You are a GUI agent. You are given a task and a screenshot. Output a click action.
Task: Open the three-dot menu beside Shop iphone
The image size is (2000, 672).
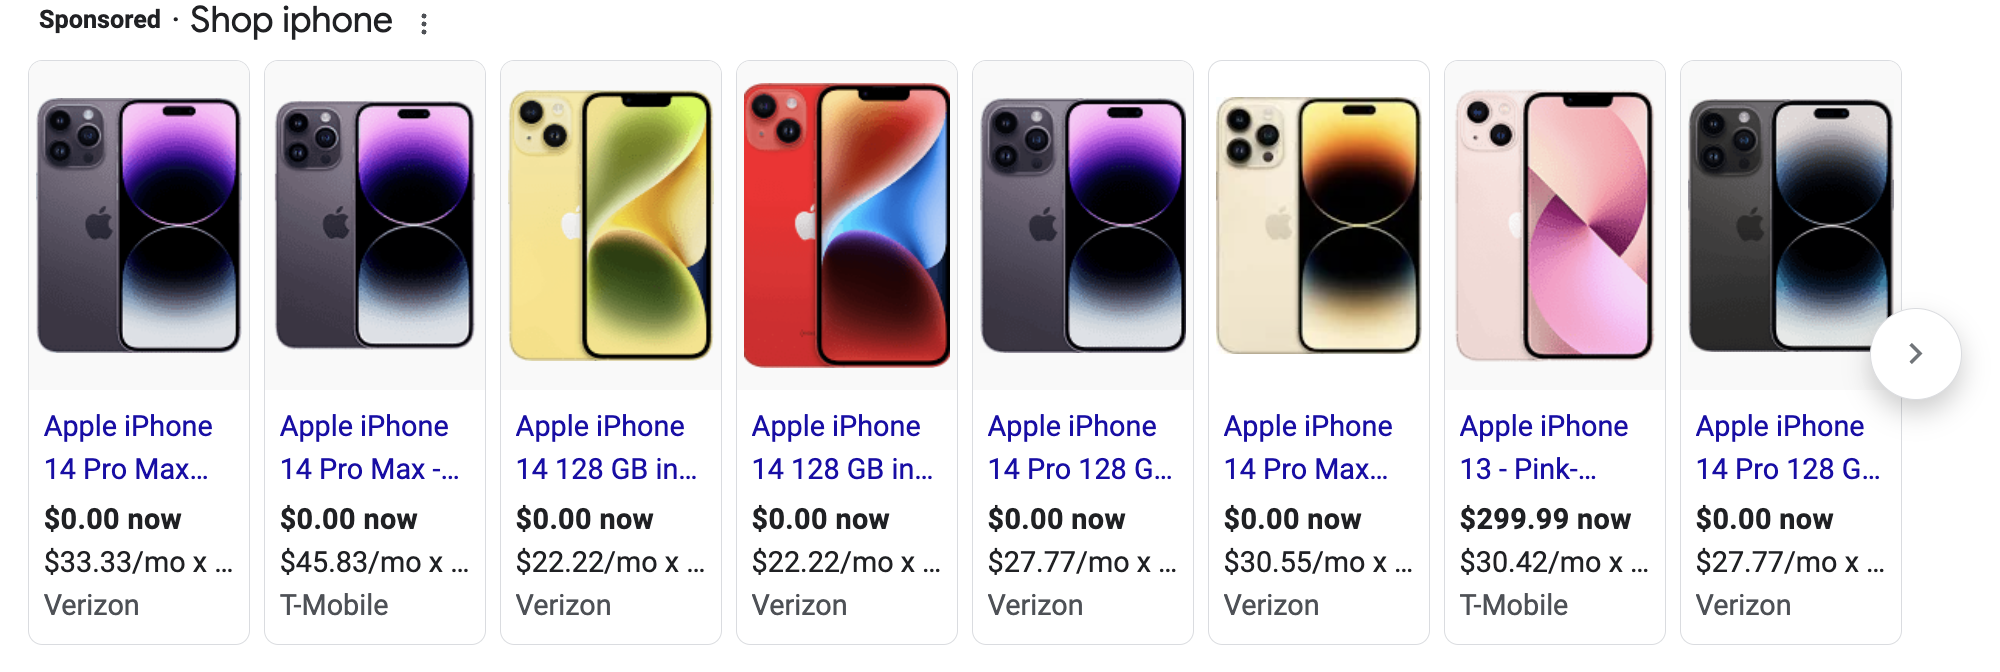pos(424,24)
